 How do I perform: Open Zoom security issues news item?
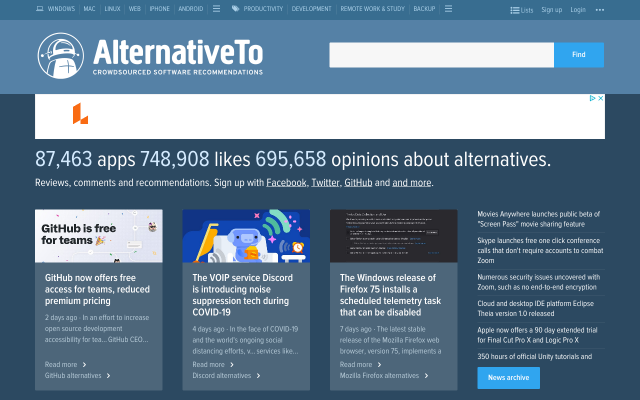coord(538,282)
